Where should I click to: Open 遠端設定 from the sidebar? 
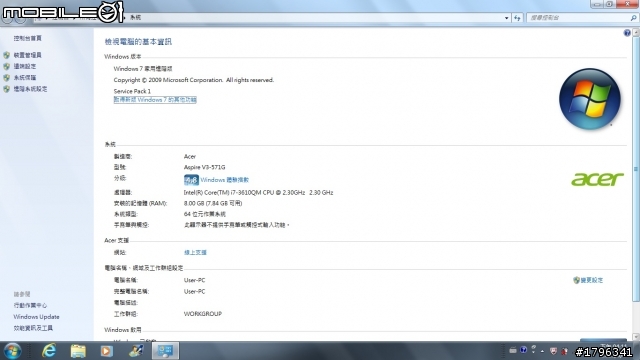tap(24, 66)
